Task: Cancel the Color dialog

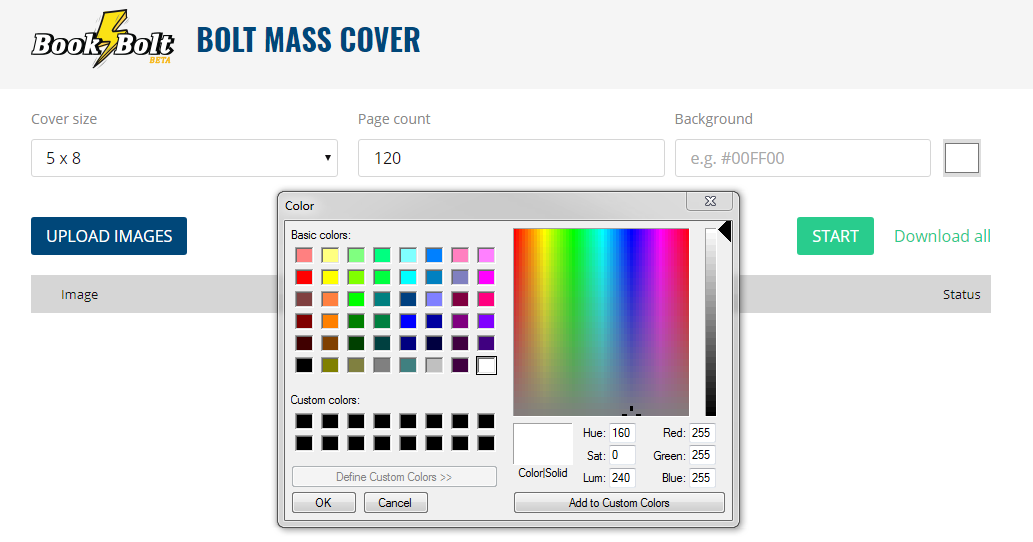Action: click(x=395, y=502)
